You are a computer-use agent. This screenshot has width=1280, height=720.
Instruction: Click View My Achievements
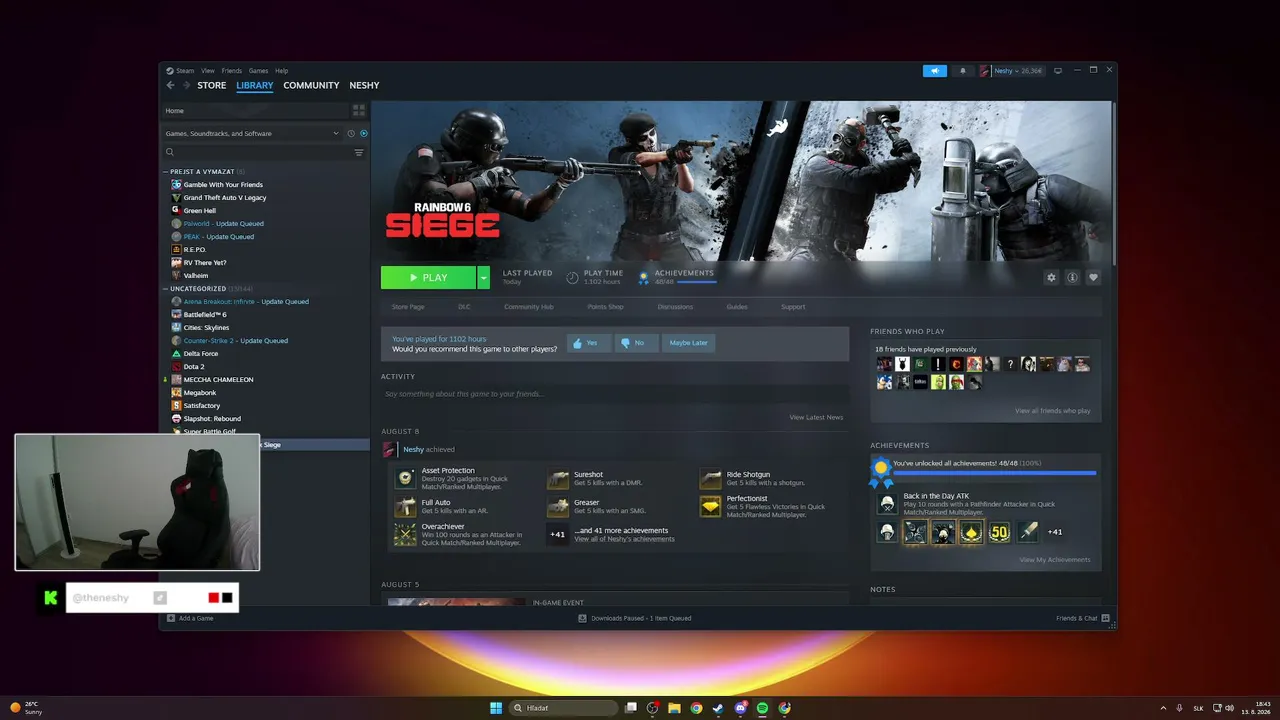(x=1055, y=560)
